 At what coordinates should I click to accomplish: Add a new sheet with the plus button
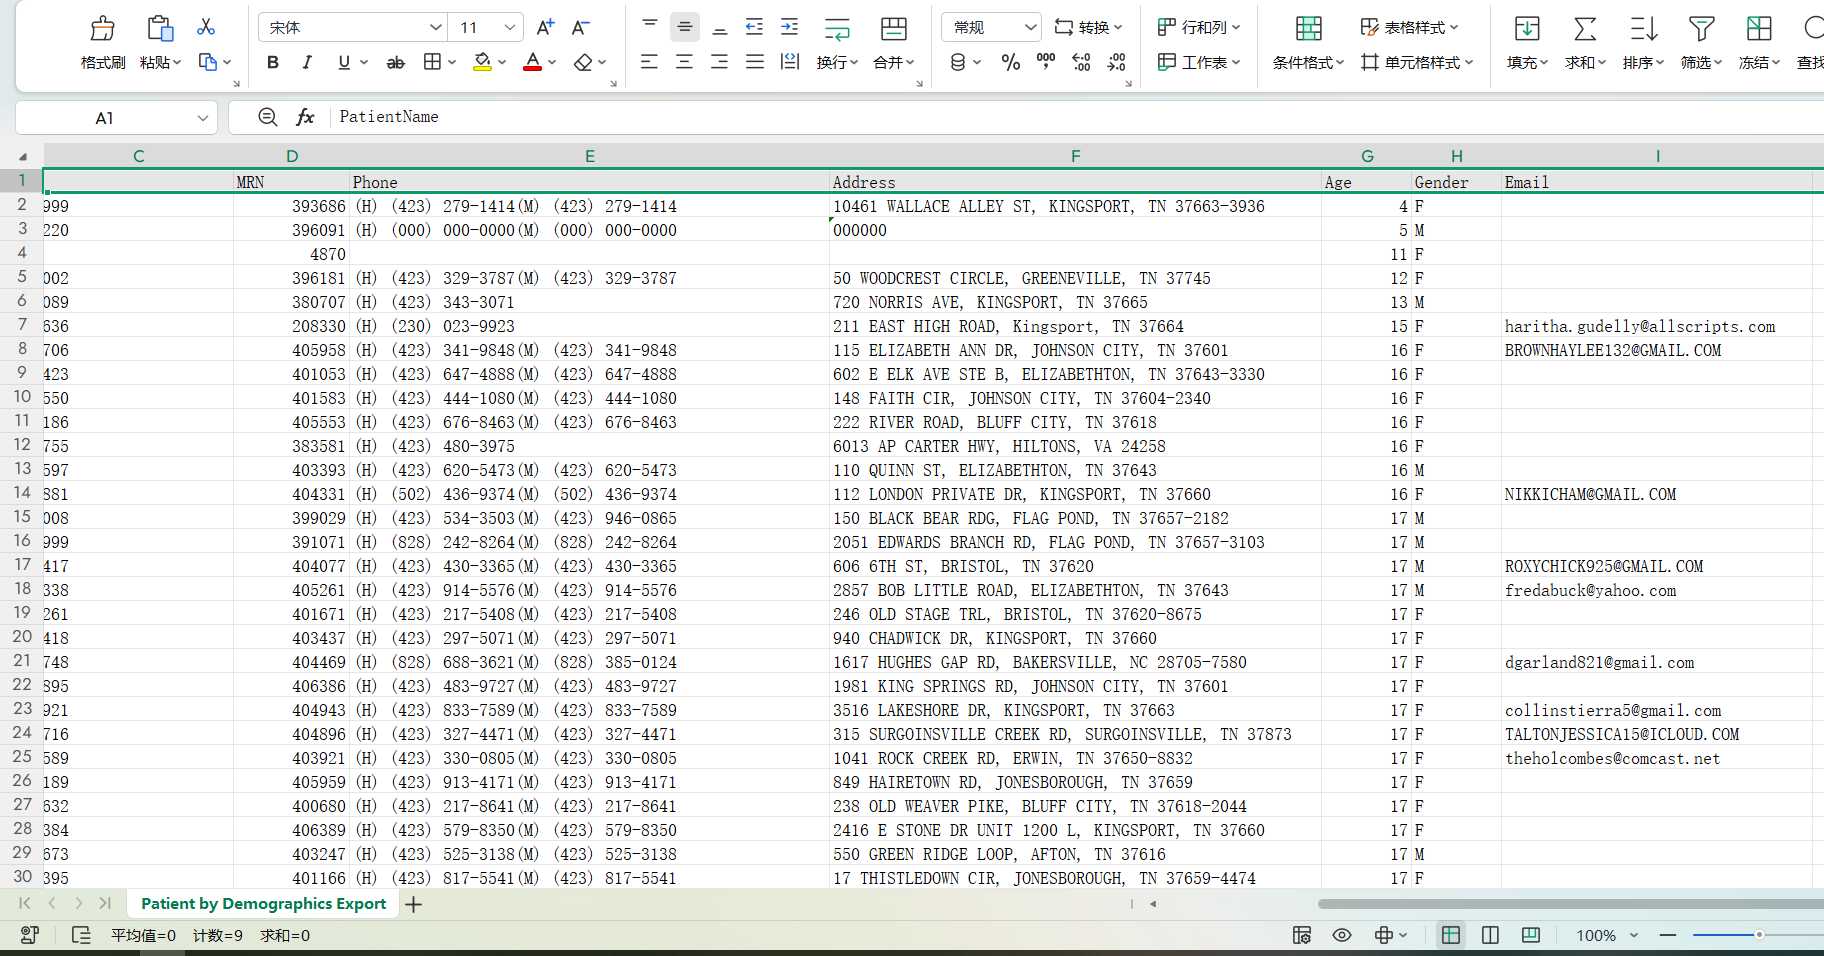click(x=414, y=904)
